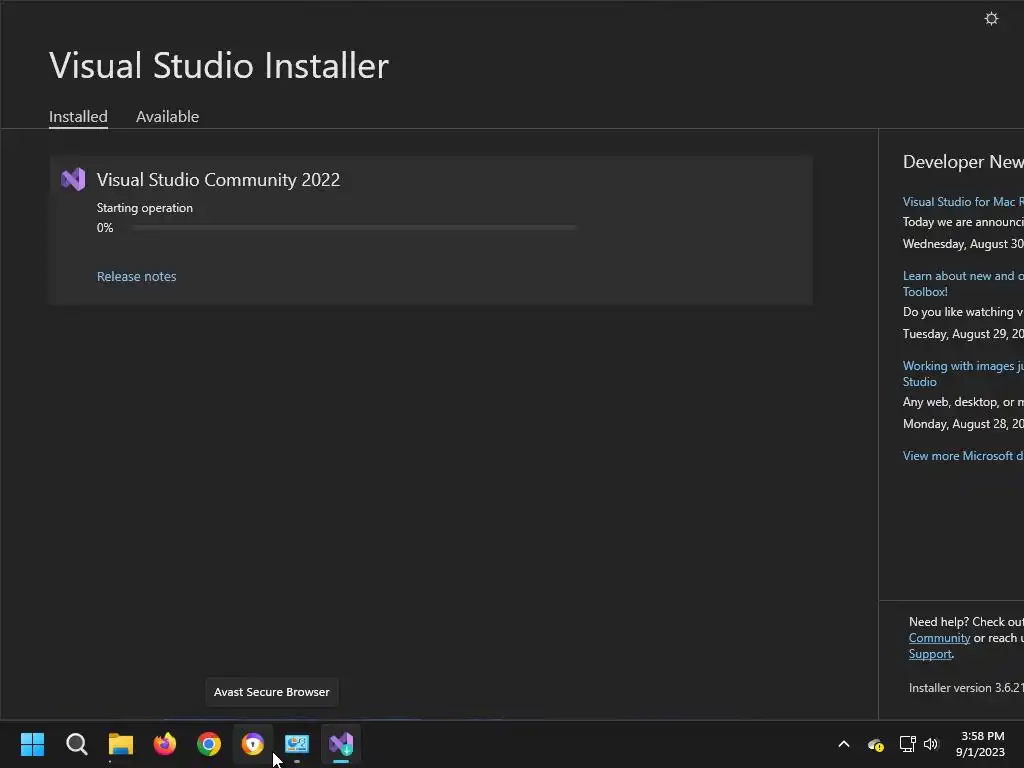
Task: Open network status tray icon
Action: point(907,744)
